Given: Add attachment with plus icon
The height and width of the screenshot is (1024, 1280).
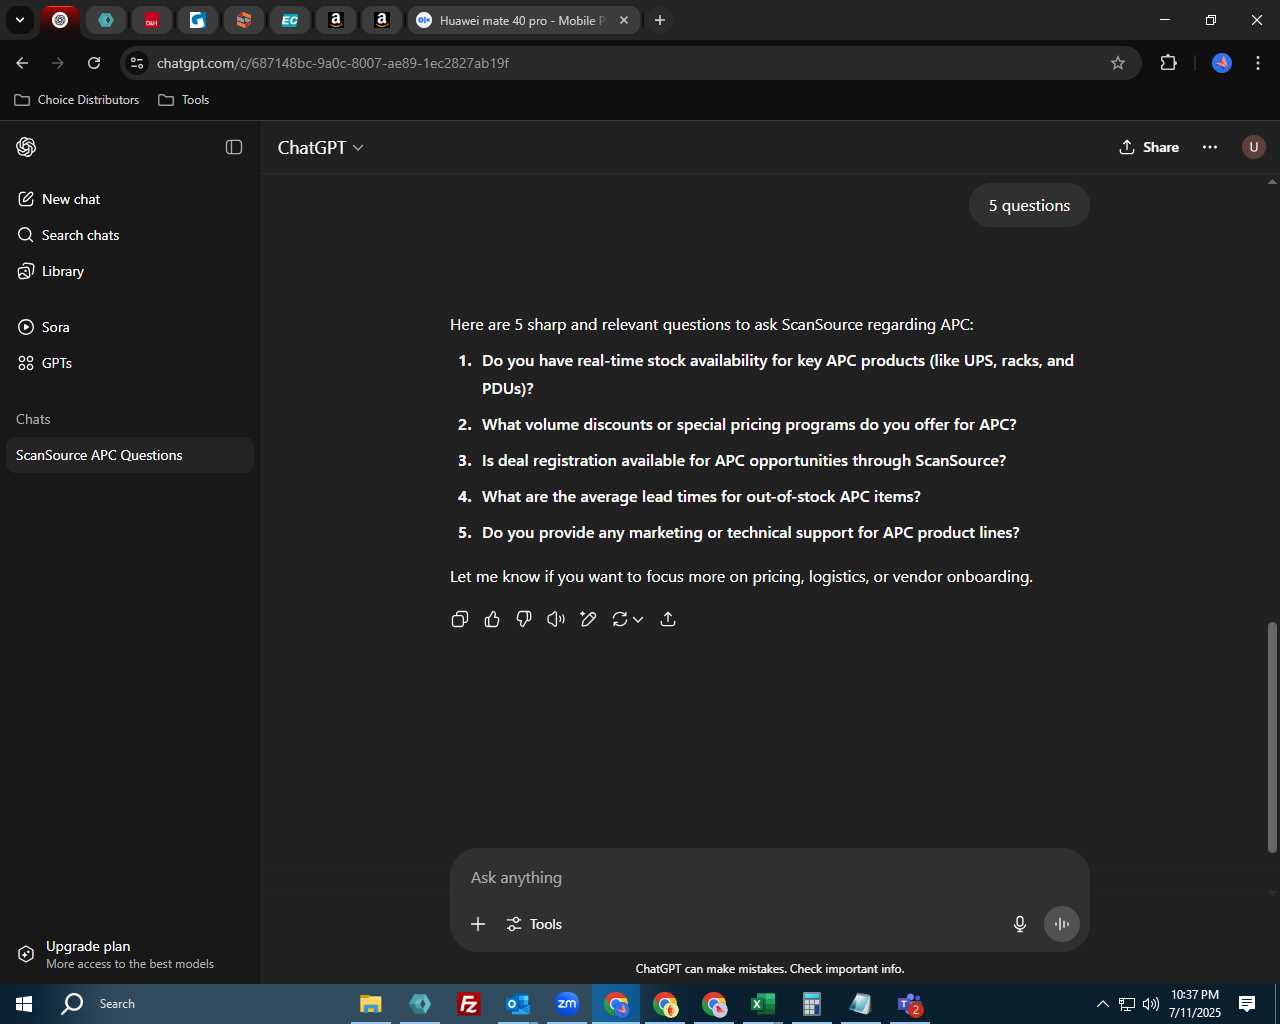Looking at the screenshot, I should click(x=478, y=924).
